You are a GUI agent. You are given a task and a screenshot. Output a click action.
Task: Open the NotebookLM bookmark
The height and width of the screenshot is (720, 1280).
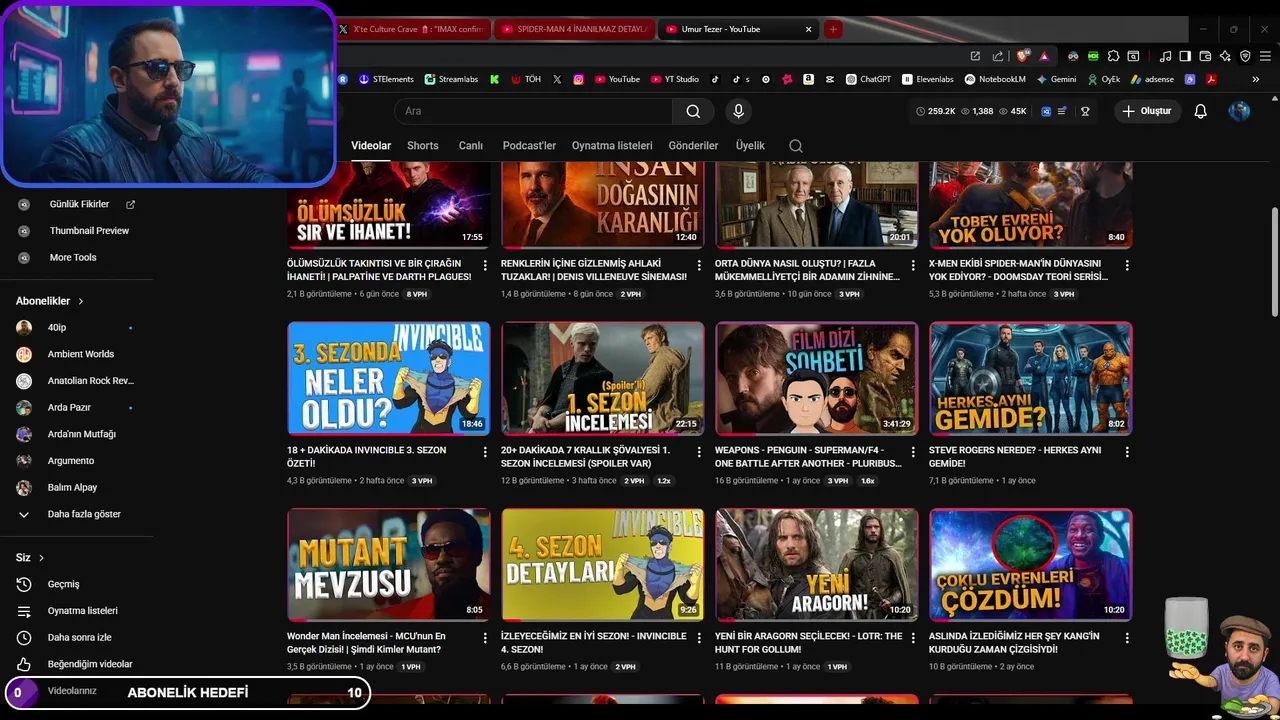(995, 79)
